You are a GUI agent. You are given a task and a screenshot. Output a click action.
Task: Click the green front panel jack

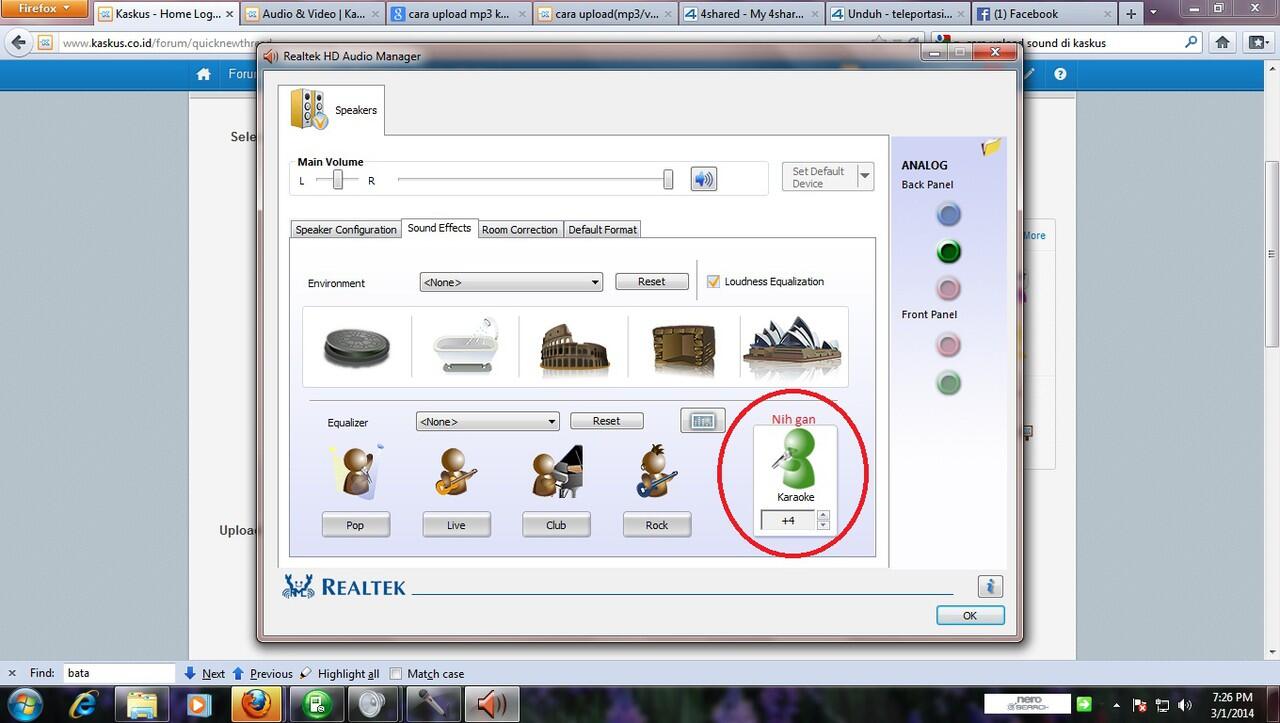tap(948, 383)
